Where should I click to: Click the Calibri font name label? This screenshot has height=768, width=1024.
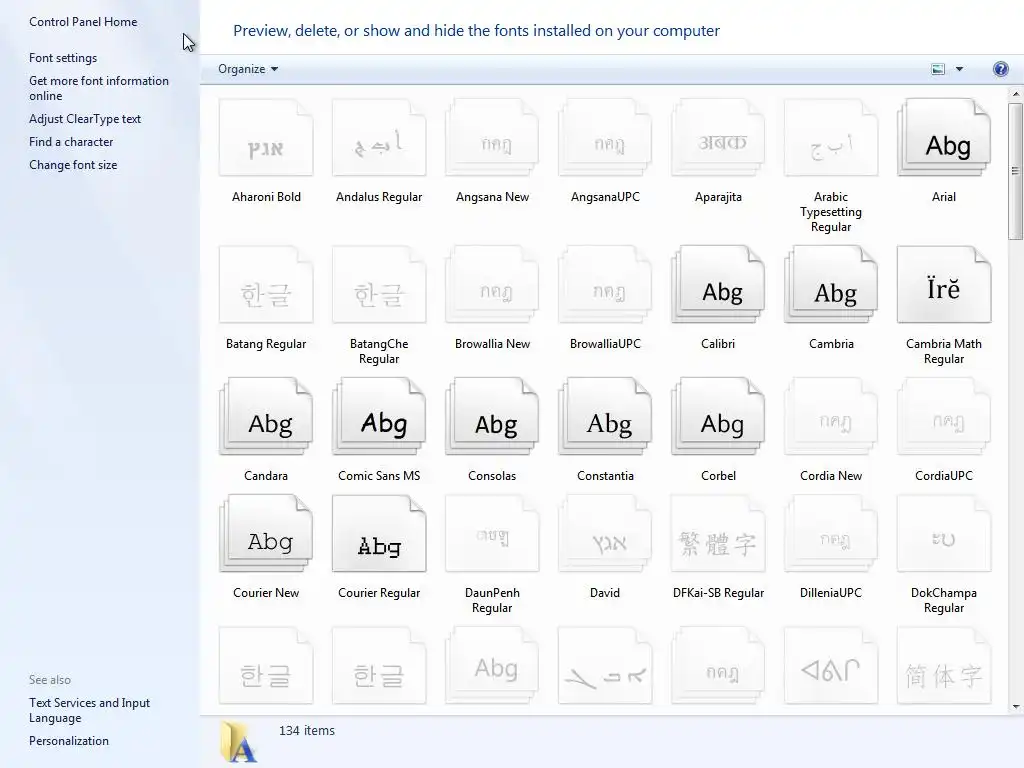[x=718, y=344]
